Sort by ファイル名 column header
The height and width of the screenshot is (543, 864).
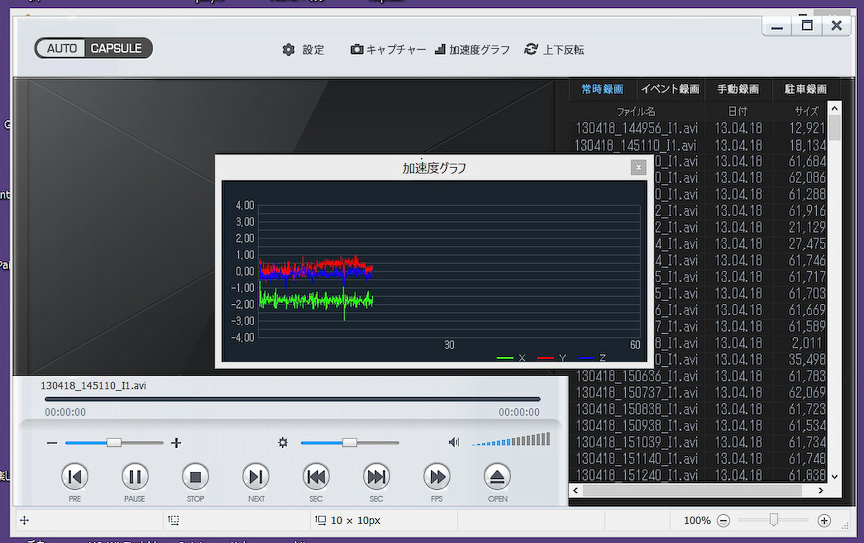point(635,111)
